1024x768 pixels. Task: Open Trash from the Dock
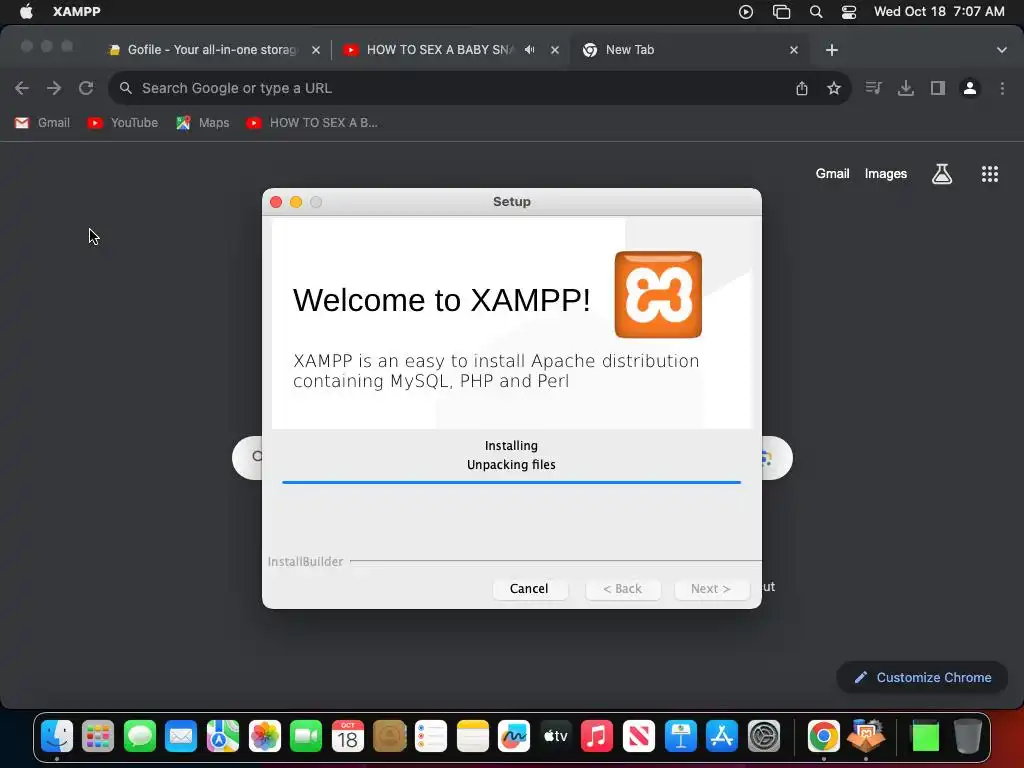pyautogui.click(x=967, y=737)
